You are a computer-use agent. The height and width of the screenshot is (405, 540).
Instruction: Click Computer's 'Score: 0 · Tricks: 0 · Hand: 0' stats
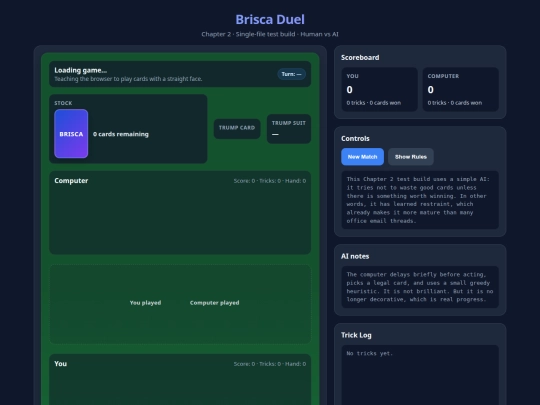270,181
